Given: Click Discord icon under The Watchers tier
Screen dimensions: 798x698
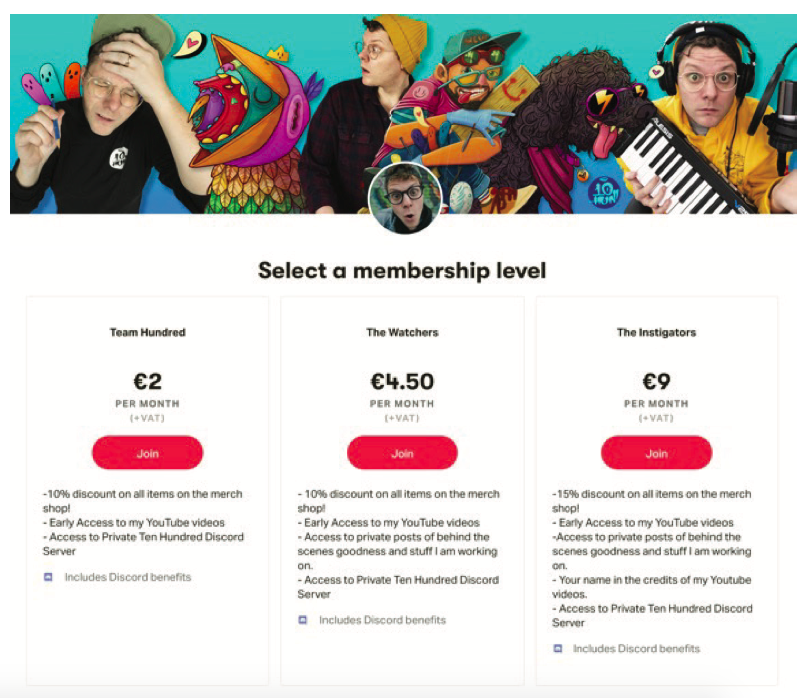Looking at the screenshot, I should 303,620.
